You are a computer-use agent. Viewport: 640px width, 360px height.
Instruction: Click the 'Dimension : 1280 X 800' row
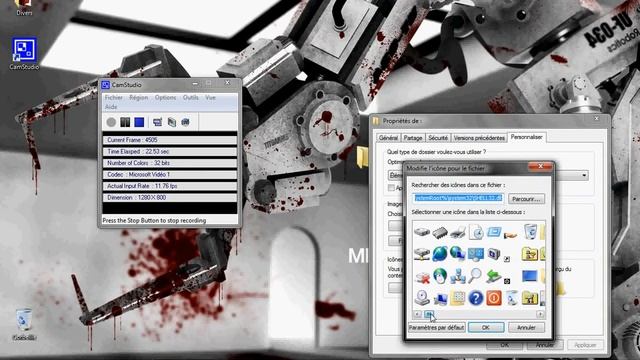(169, 198)
